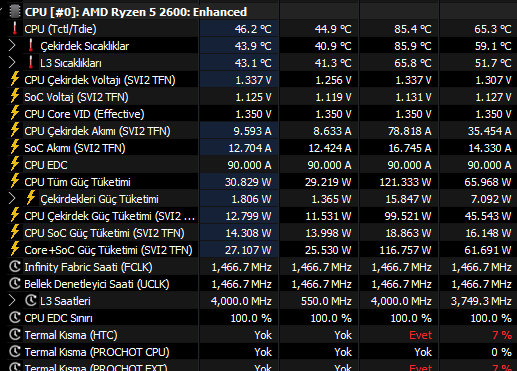Select the Termal Kısma (HTC) label
The height and width of the screenshot is (371, 517).
click(71, 335)
